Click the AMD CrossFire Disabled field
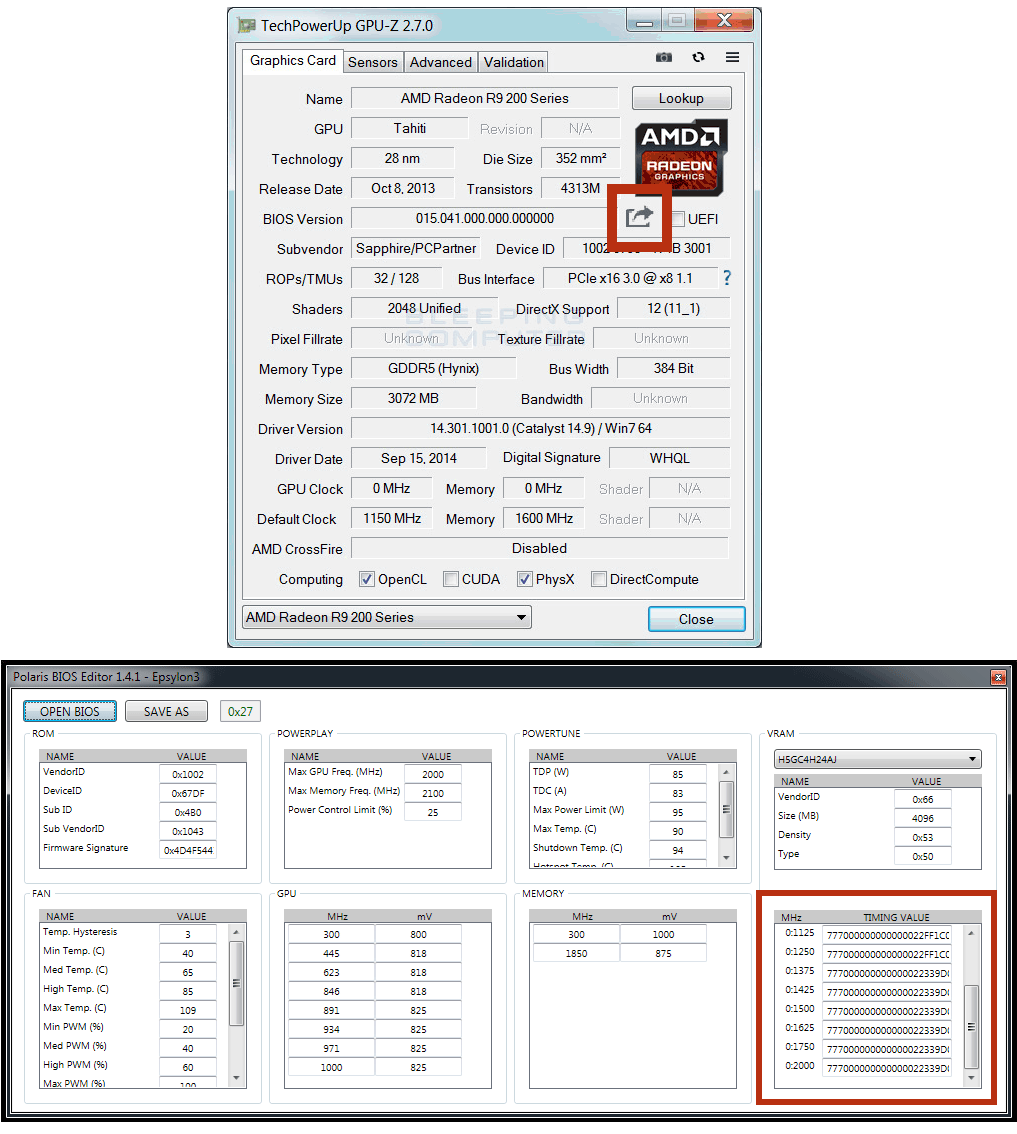The height and width of the screenshot is (1134, 1017). [x=540, y=548]
